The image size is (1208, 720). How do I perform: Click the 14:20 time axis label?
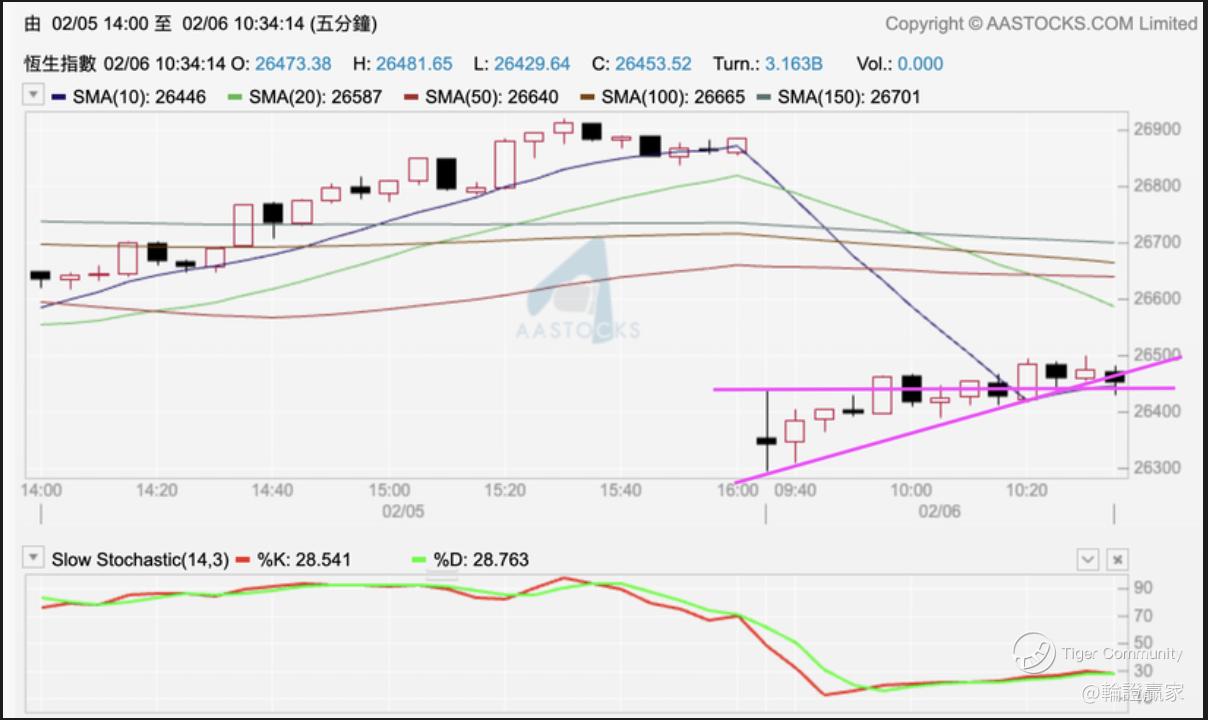pyautogui.click(x=157, y=490)
